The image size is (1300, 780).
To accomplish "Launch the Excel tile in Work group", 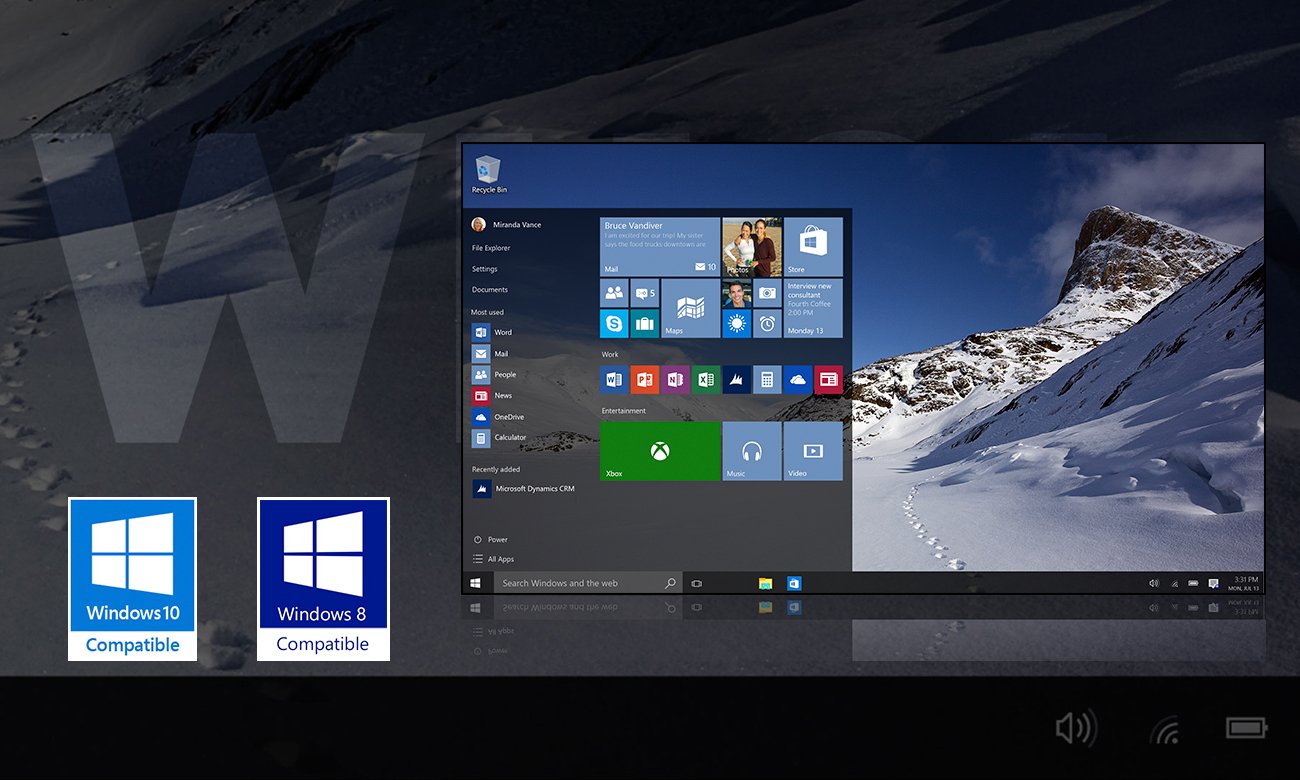I will pyautogui.click(x=706, y=379).
